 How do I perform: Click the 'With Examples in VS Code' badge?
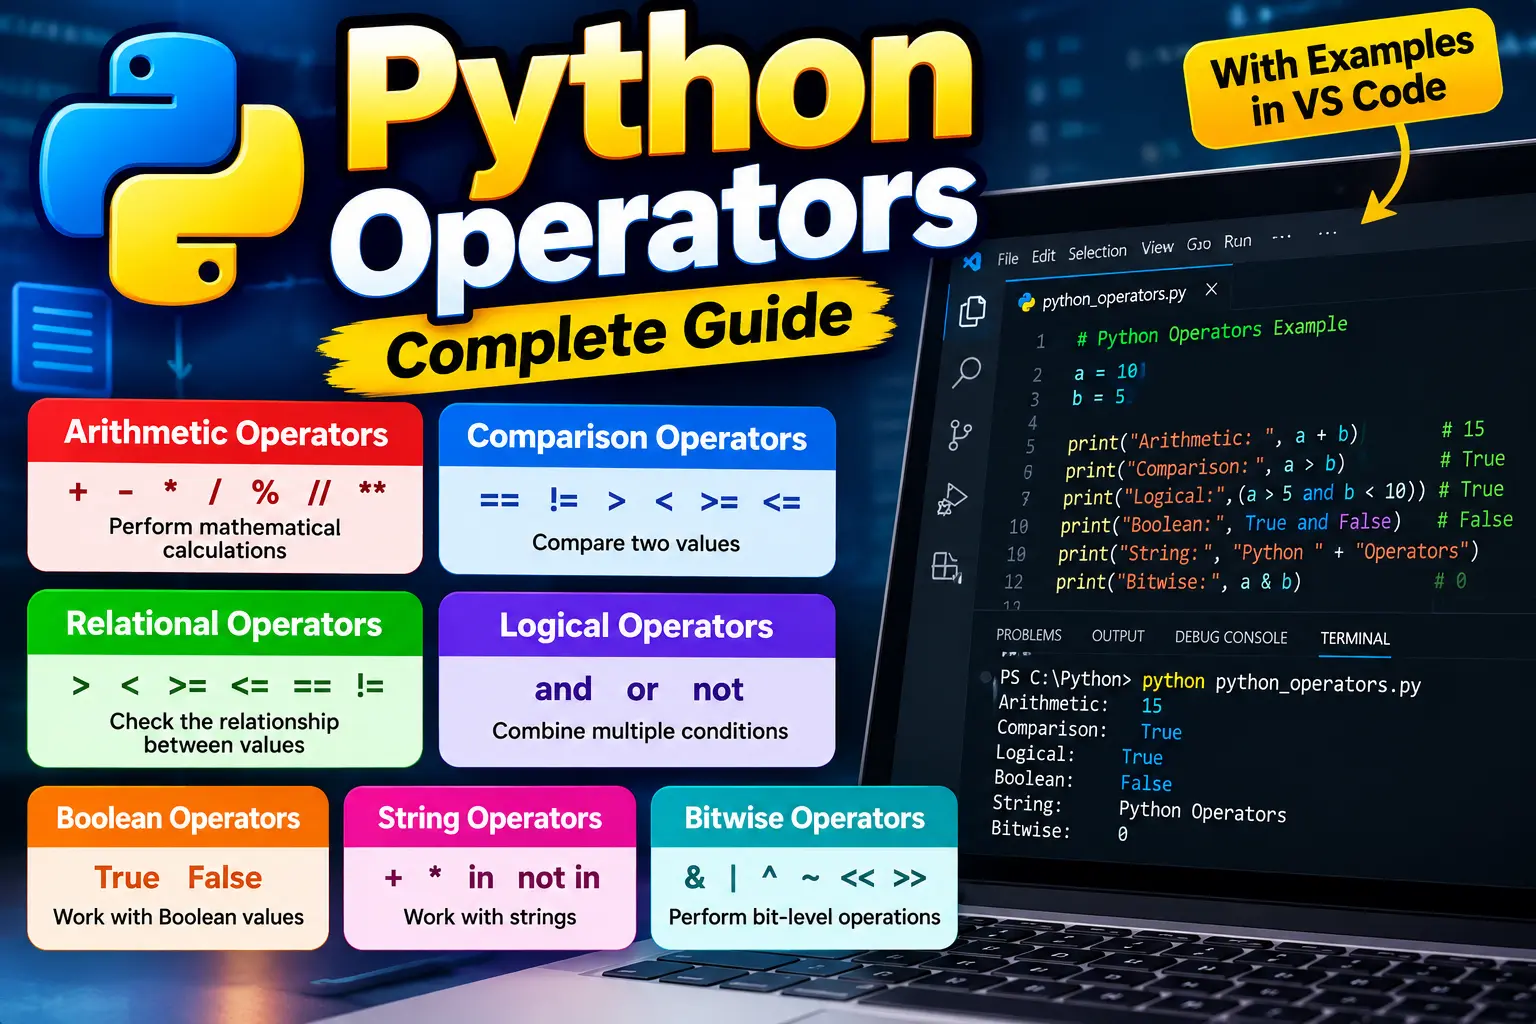[x=1343, y=77]
